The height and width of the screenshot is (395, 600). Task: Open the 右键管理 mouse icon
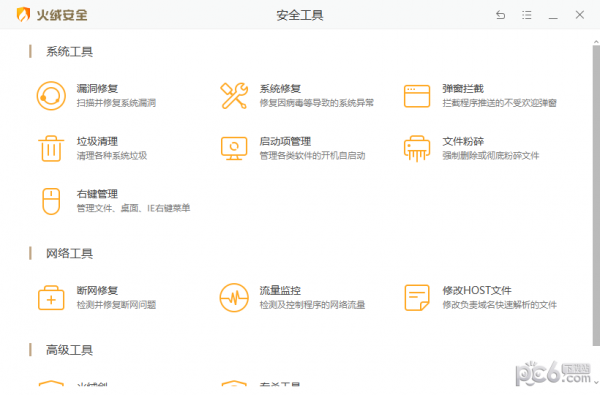(51, 201)
